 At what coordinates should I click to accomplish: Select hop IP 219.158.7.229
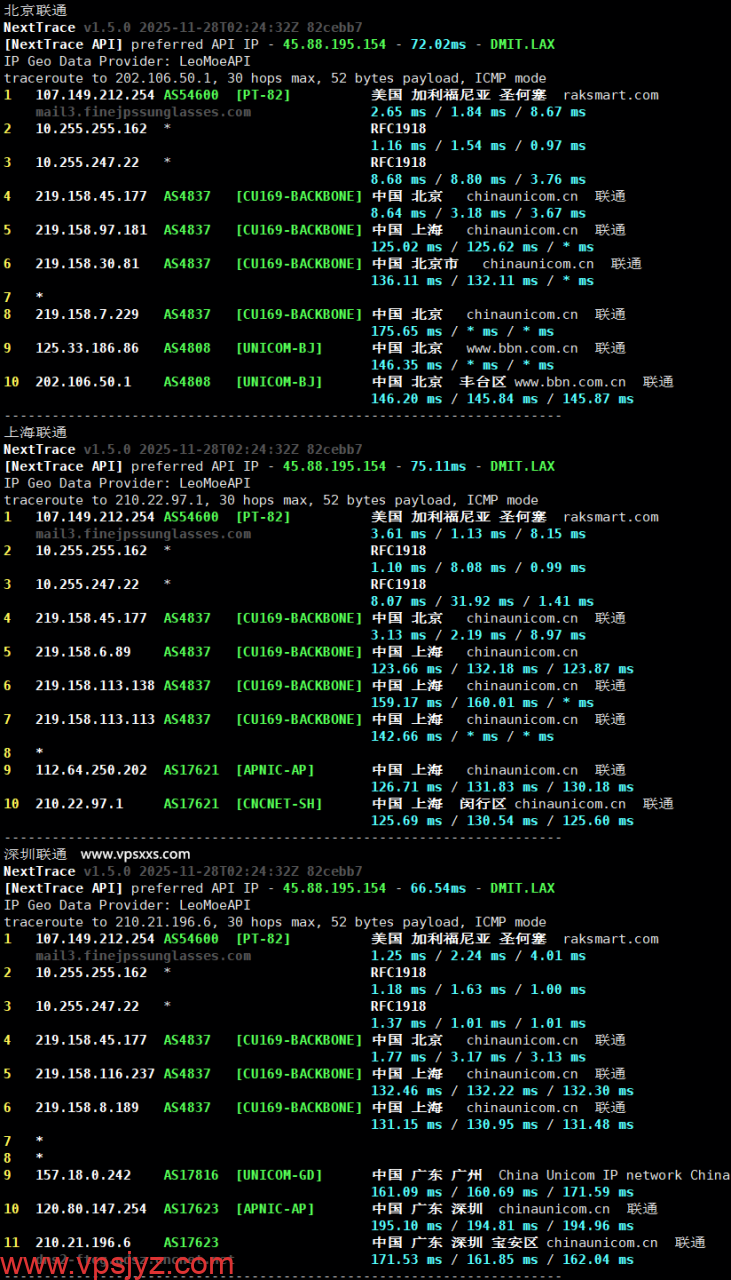tap(87, 314)
